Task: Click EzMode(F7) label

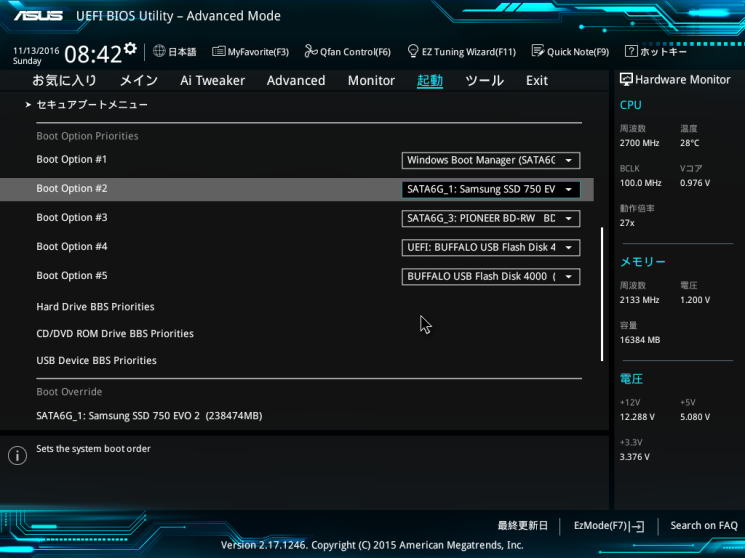Action: pyautogui.click(x=601, y=526)
